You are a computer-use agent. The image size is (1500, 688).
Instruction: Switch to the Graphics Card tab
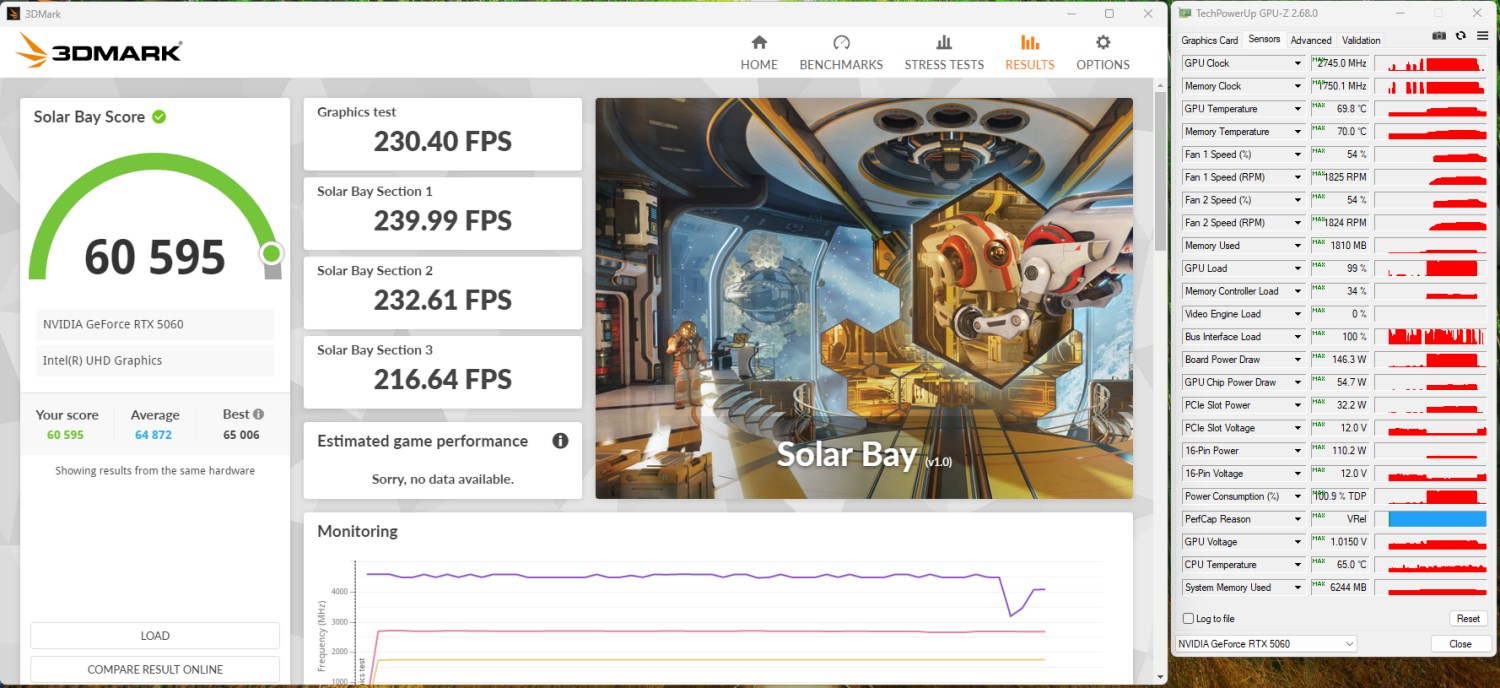click(1209, 40)
